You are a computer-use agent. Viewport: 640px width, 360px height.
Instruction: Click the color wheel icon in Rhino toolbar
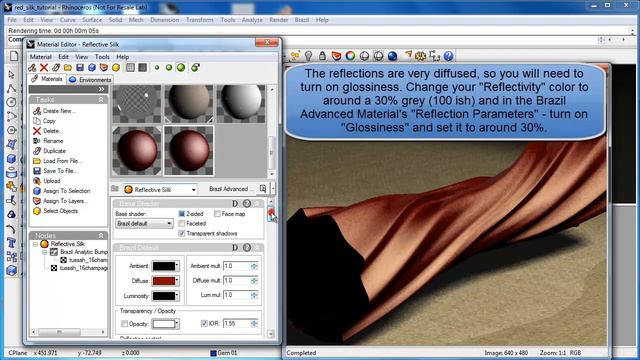[x=350, y=56]
